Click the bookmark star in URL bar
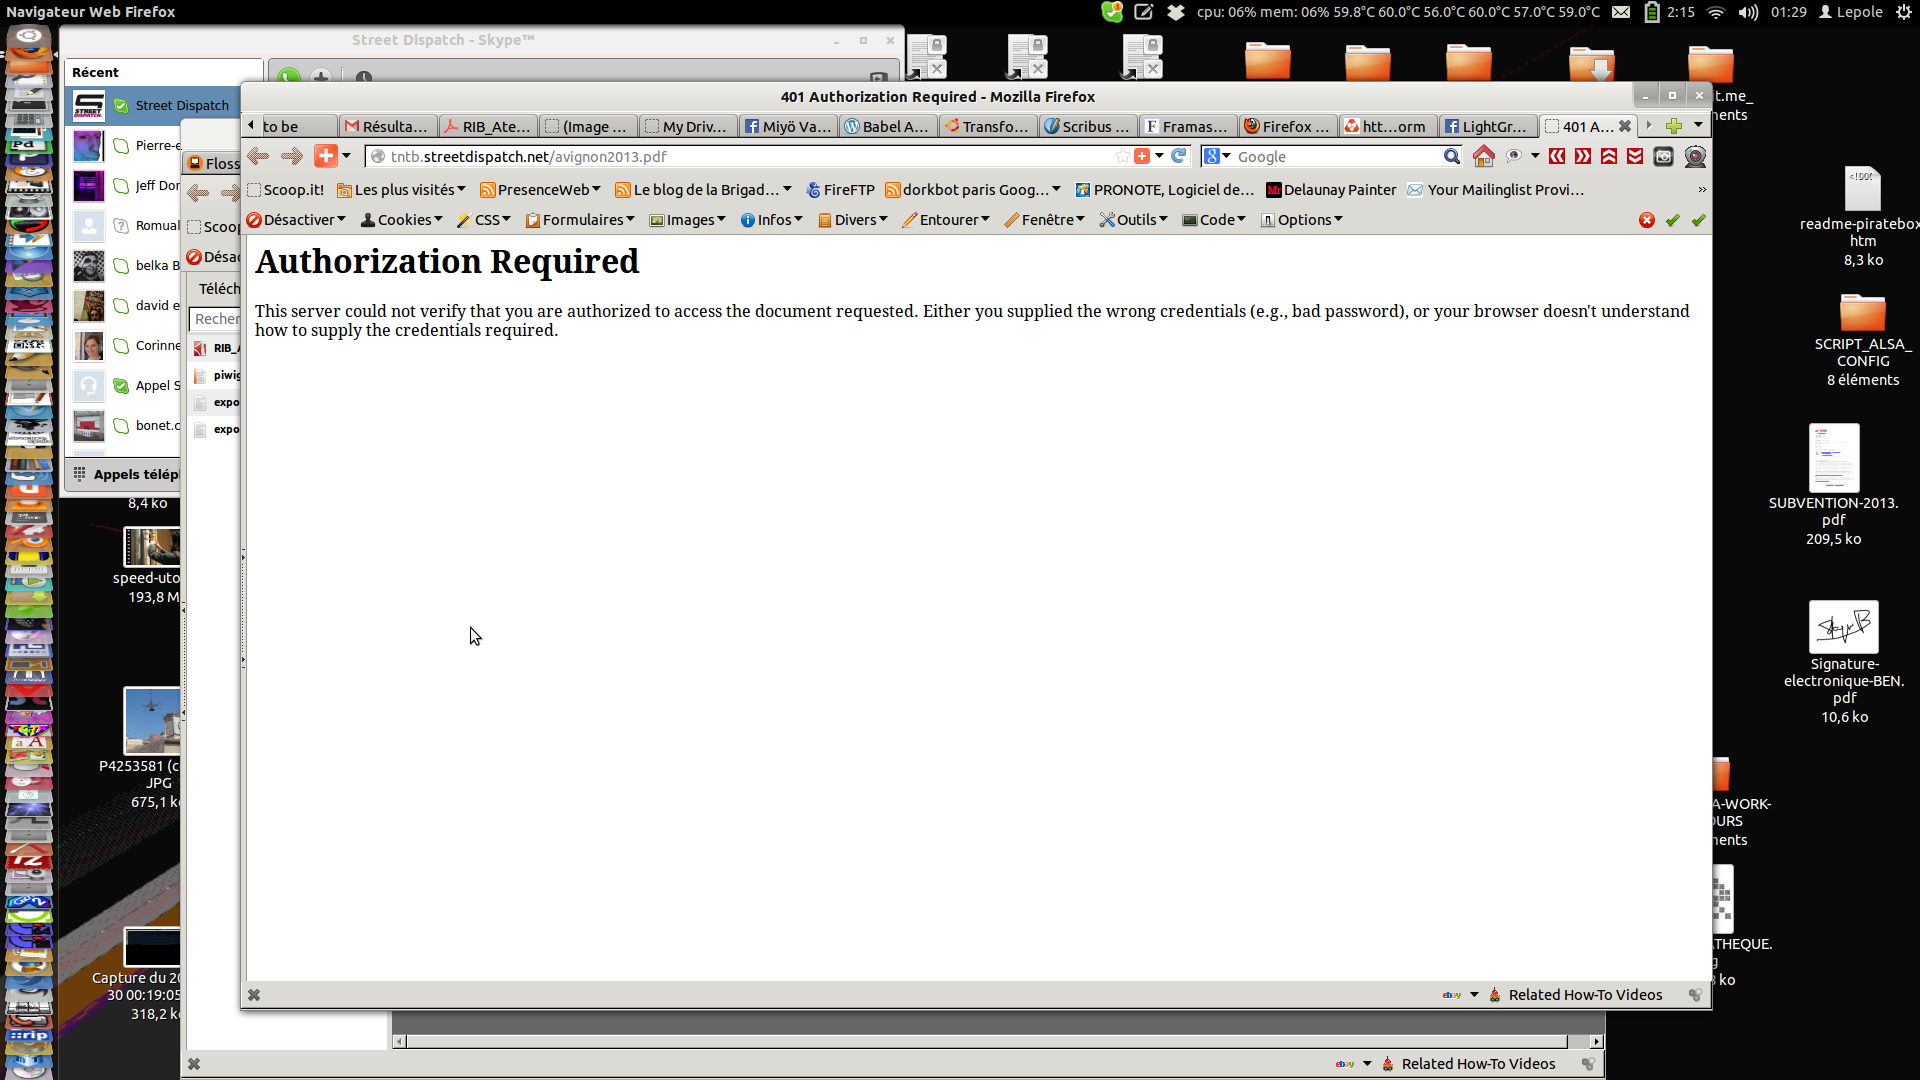The width and height of the screenshot is (1920, 1080). pos(1122,156)
